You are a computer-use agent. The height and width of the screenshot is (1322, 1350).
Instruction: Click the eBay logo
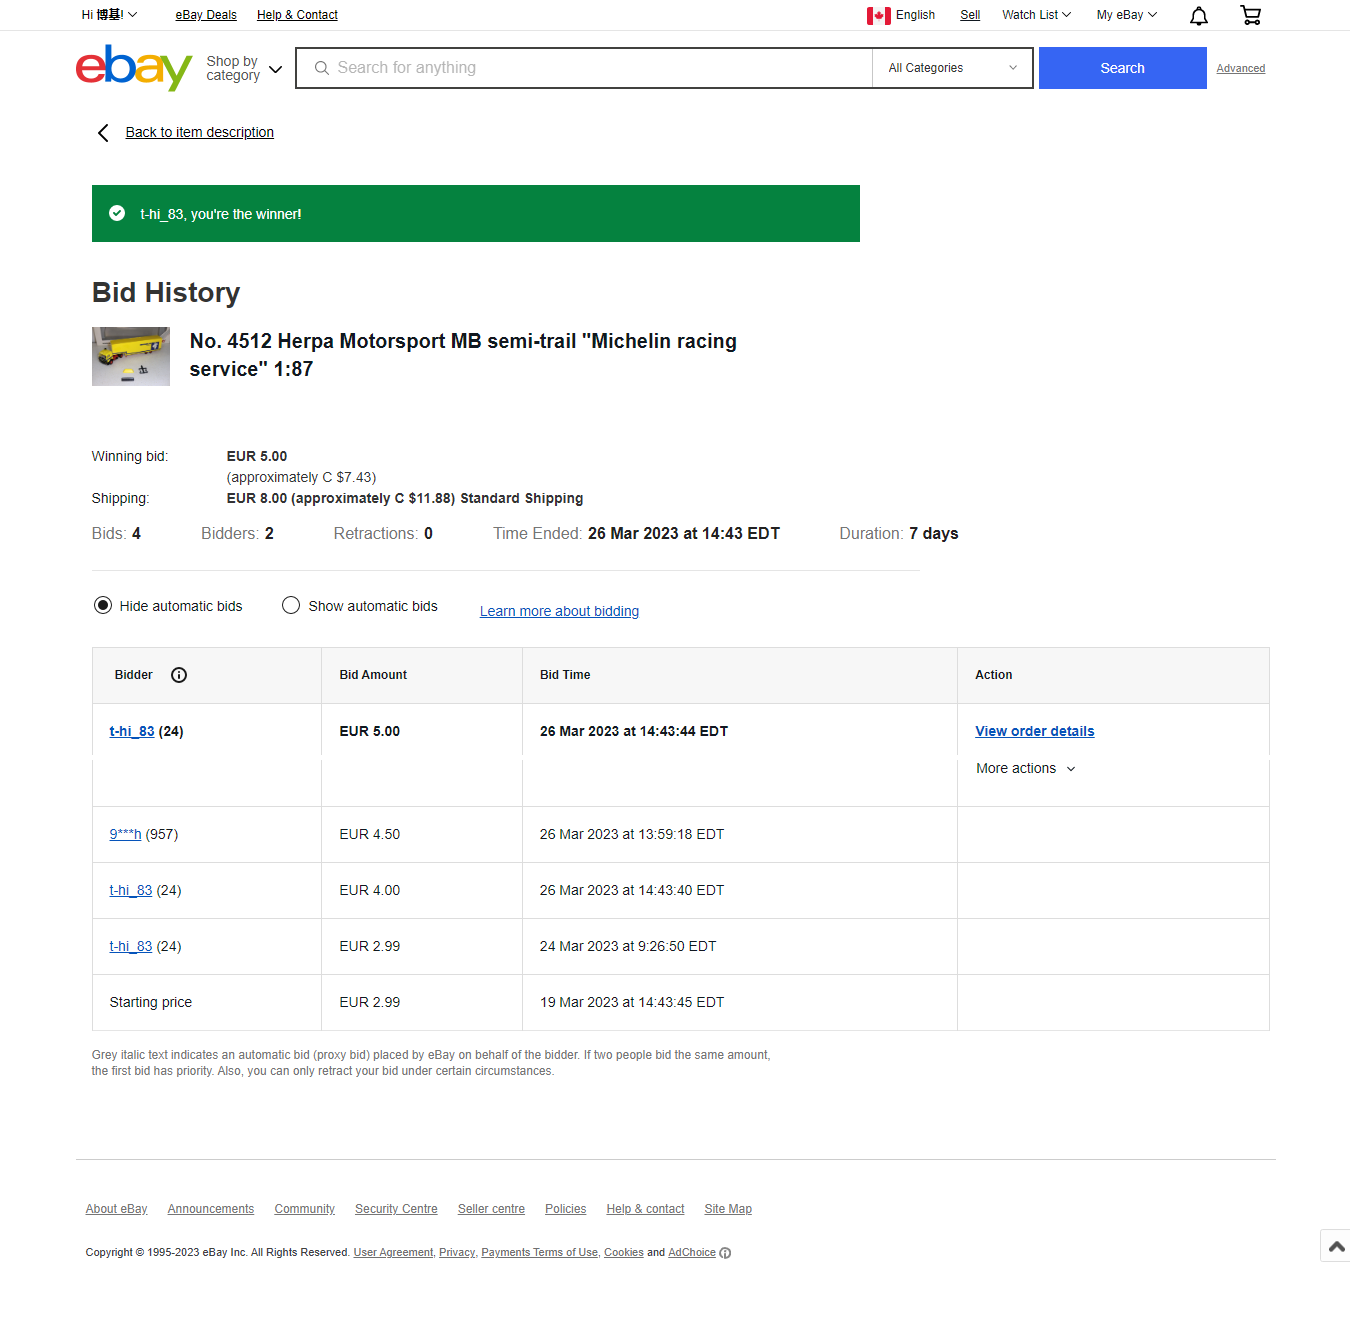[134, 68]
